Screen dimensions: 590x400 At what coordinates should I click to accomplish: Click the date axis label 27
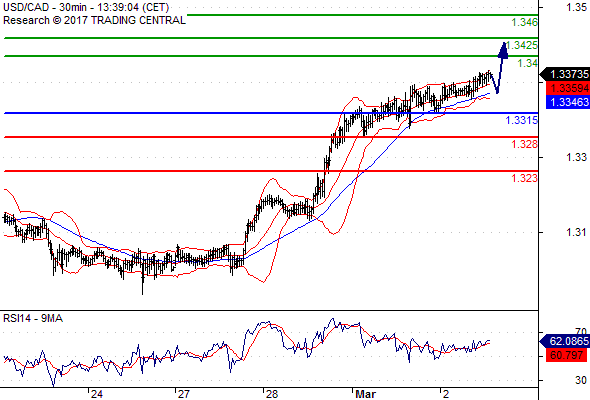(184, 394)
